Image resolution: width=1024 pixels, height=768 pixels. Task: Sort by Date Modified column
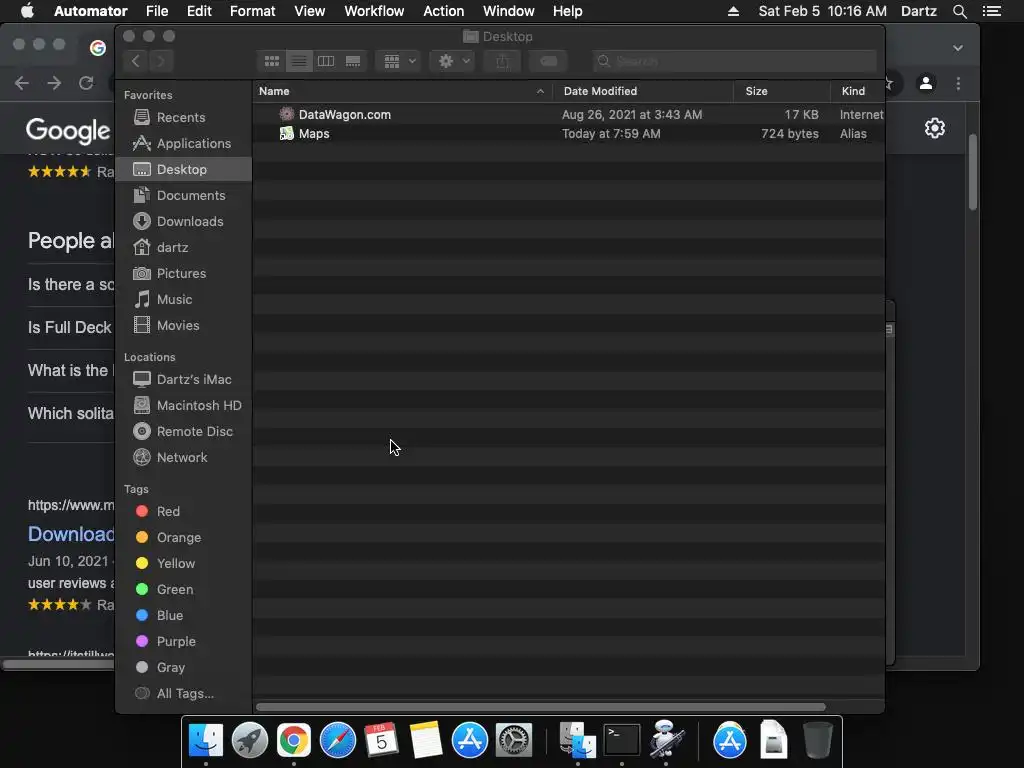point(643,91)
